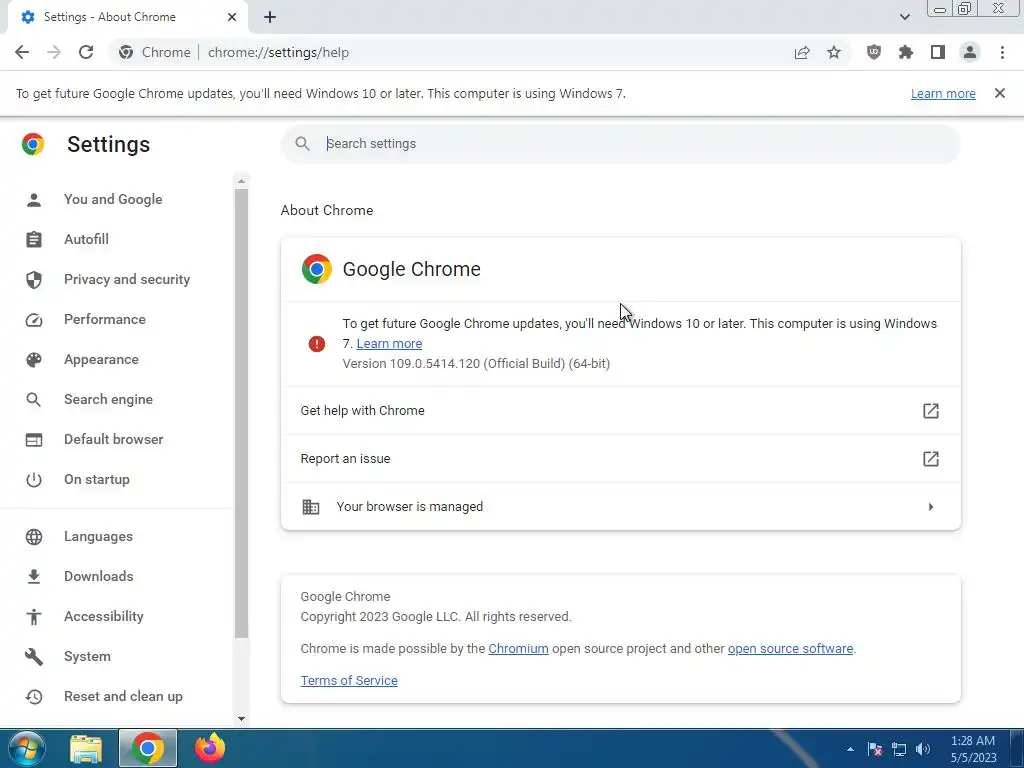
Task: Click sidebar scrollbar up arrow
Action: click(x=242, y=181)
